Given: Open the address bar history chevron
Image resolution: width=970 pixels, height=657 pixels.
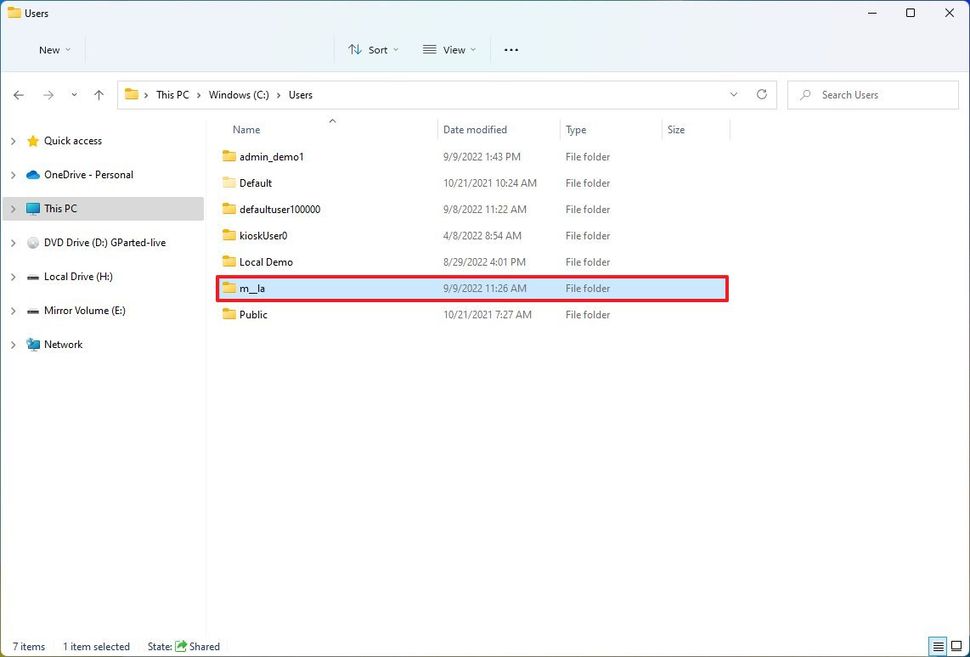Looking at the screenshot, I should 733,94.
